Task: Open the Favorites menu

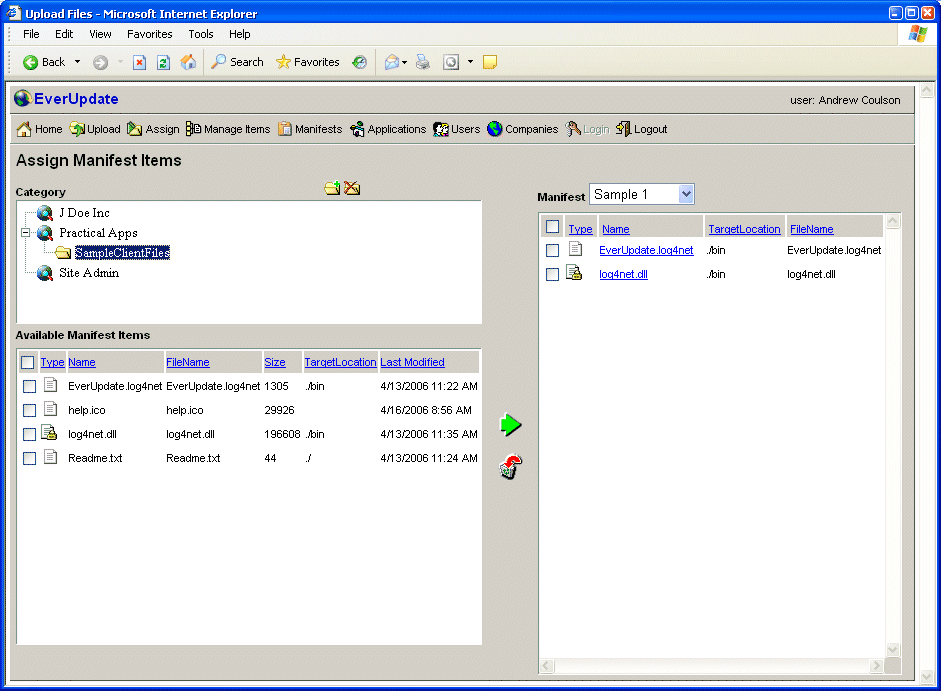Action: pos(149,34)
